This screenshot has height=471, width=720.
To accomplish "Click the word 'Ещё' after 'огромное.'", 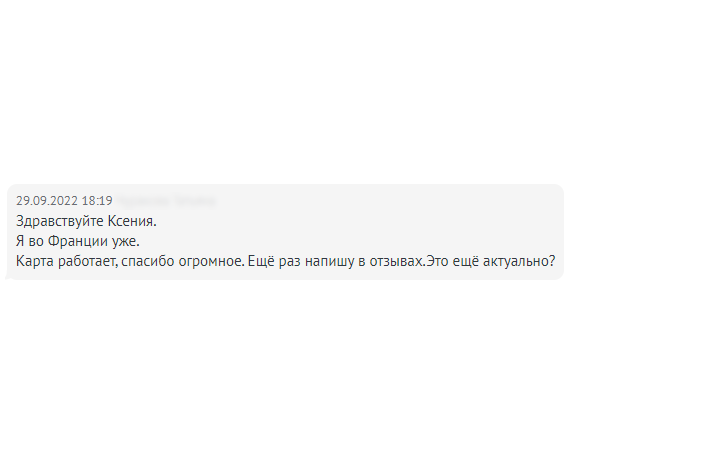I will 261,261.
